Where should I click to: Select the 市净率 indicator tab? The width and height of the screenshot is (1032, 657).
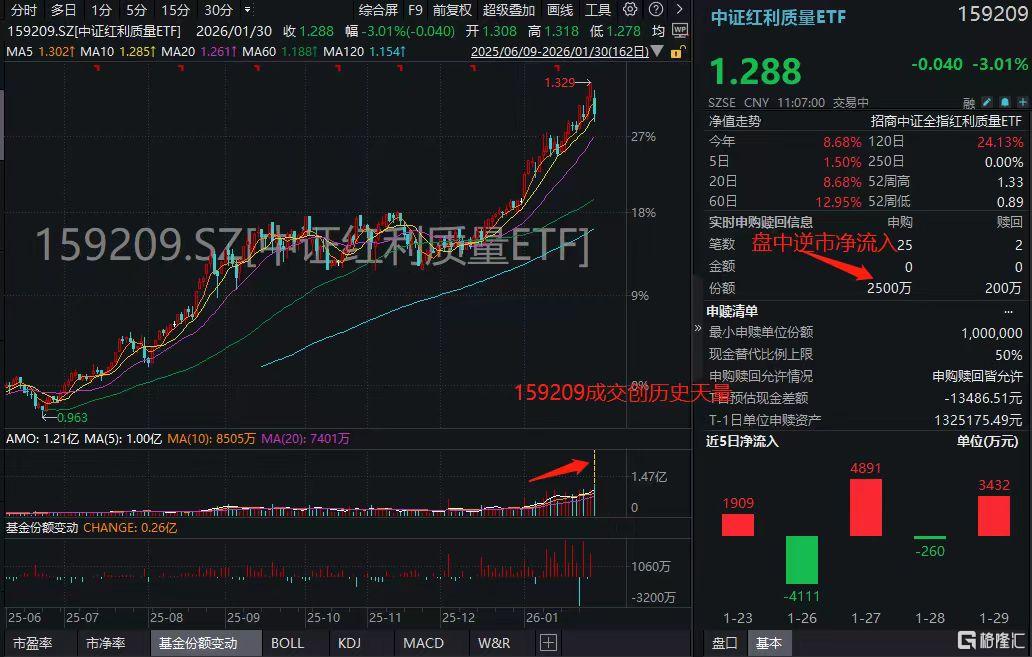tap(105, 643)
